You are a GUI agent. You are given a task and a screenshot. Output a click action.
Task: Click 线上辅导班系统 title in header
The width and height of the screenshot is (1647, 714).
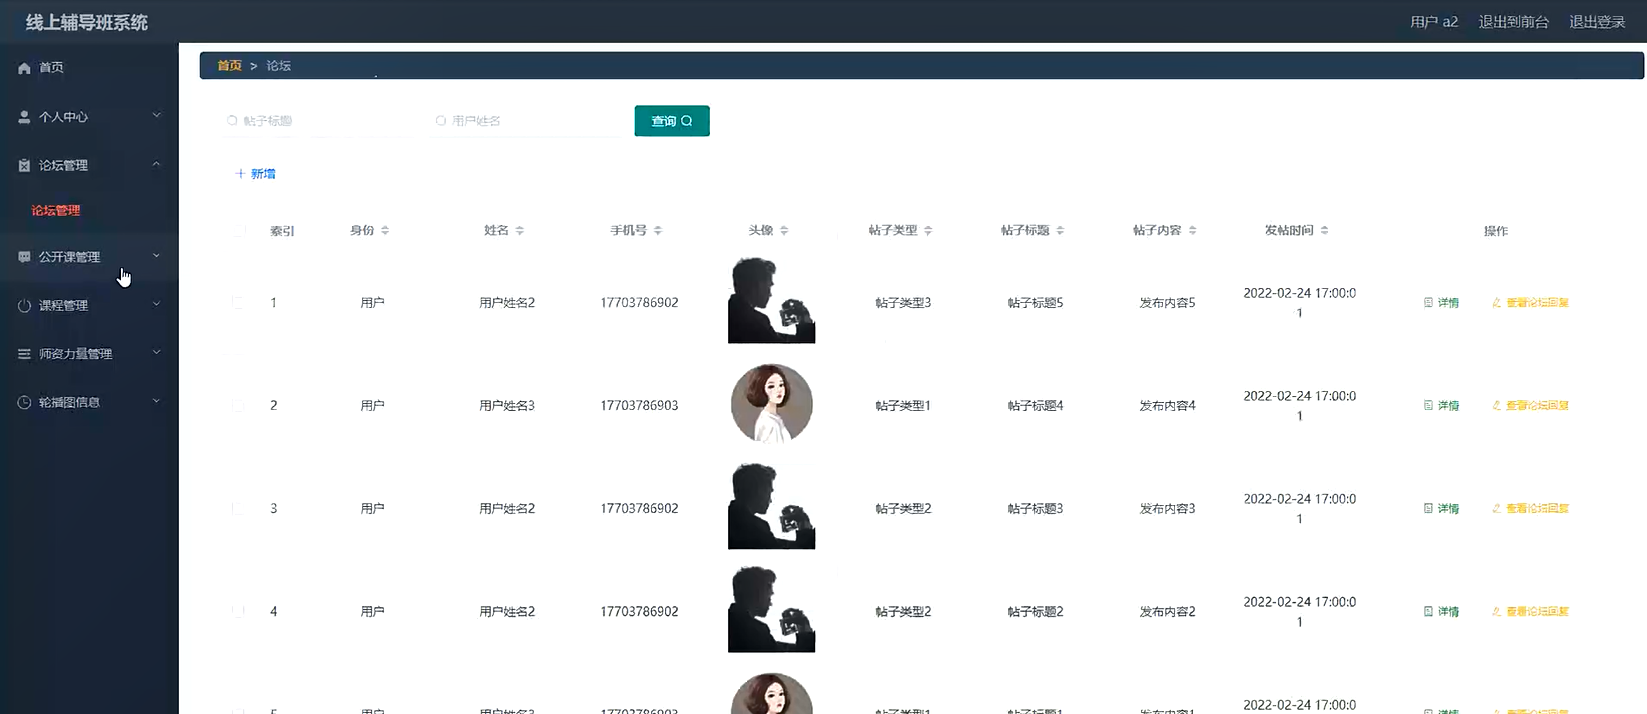click(87, 22)
